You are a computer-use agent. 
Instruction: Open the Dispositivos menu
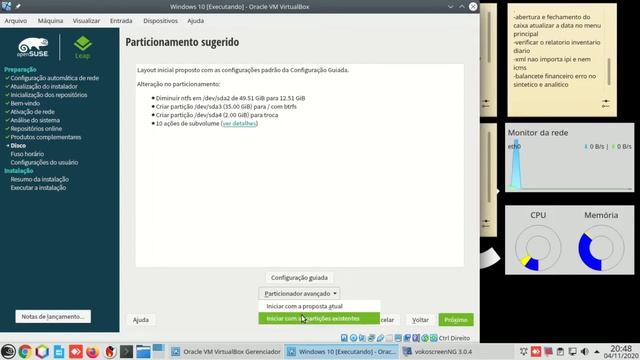click(x=160, y=20)
